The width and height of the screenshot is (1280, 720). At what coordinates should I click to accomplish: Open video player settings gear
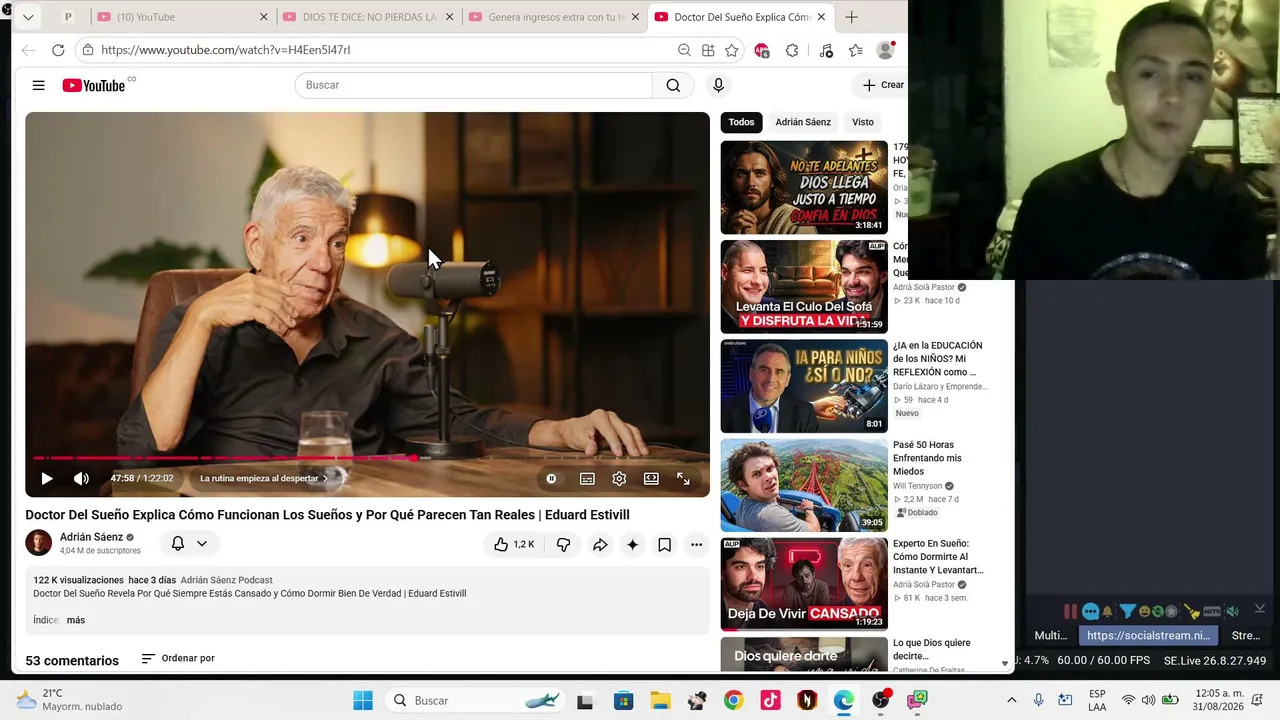point(619,478)
